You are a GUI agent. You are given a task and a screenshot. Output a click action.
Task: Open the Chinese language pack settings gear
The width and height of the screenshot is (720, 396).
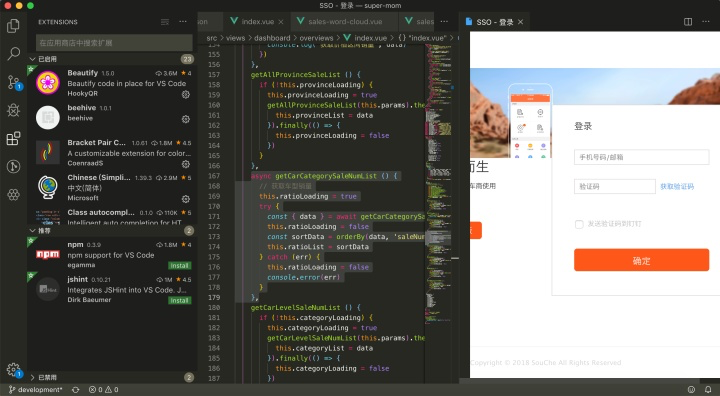tap(186, 199)
